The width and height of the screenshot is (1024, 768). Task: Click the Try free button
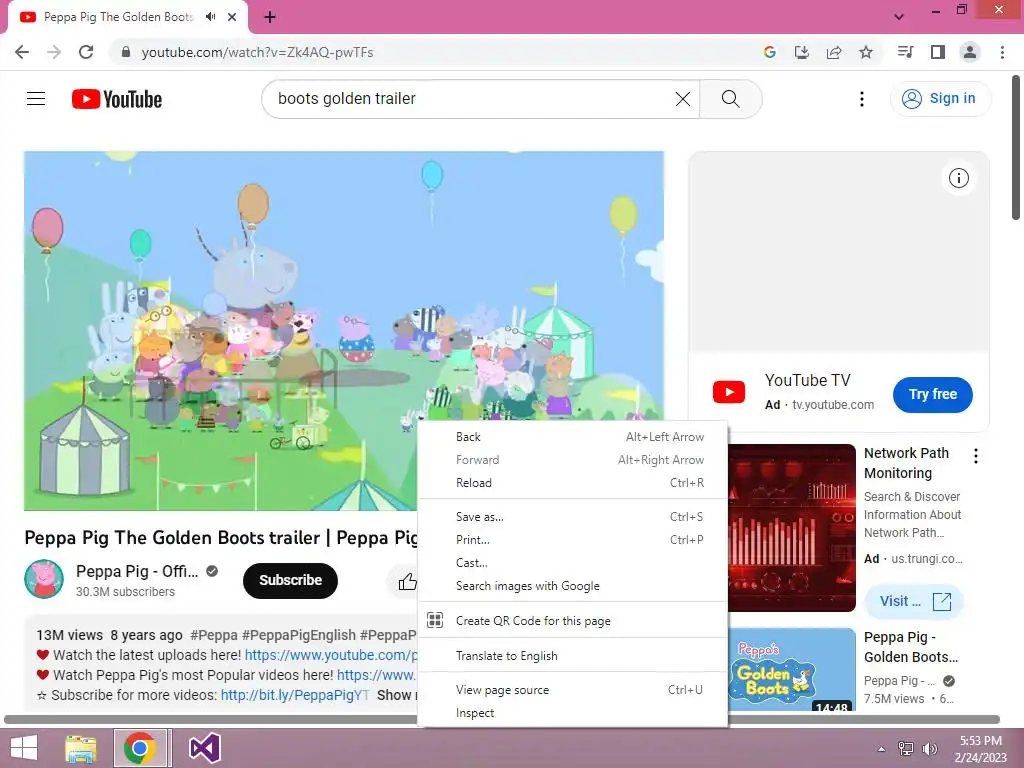933,394
